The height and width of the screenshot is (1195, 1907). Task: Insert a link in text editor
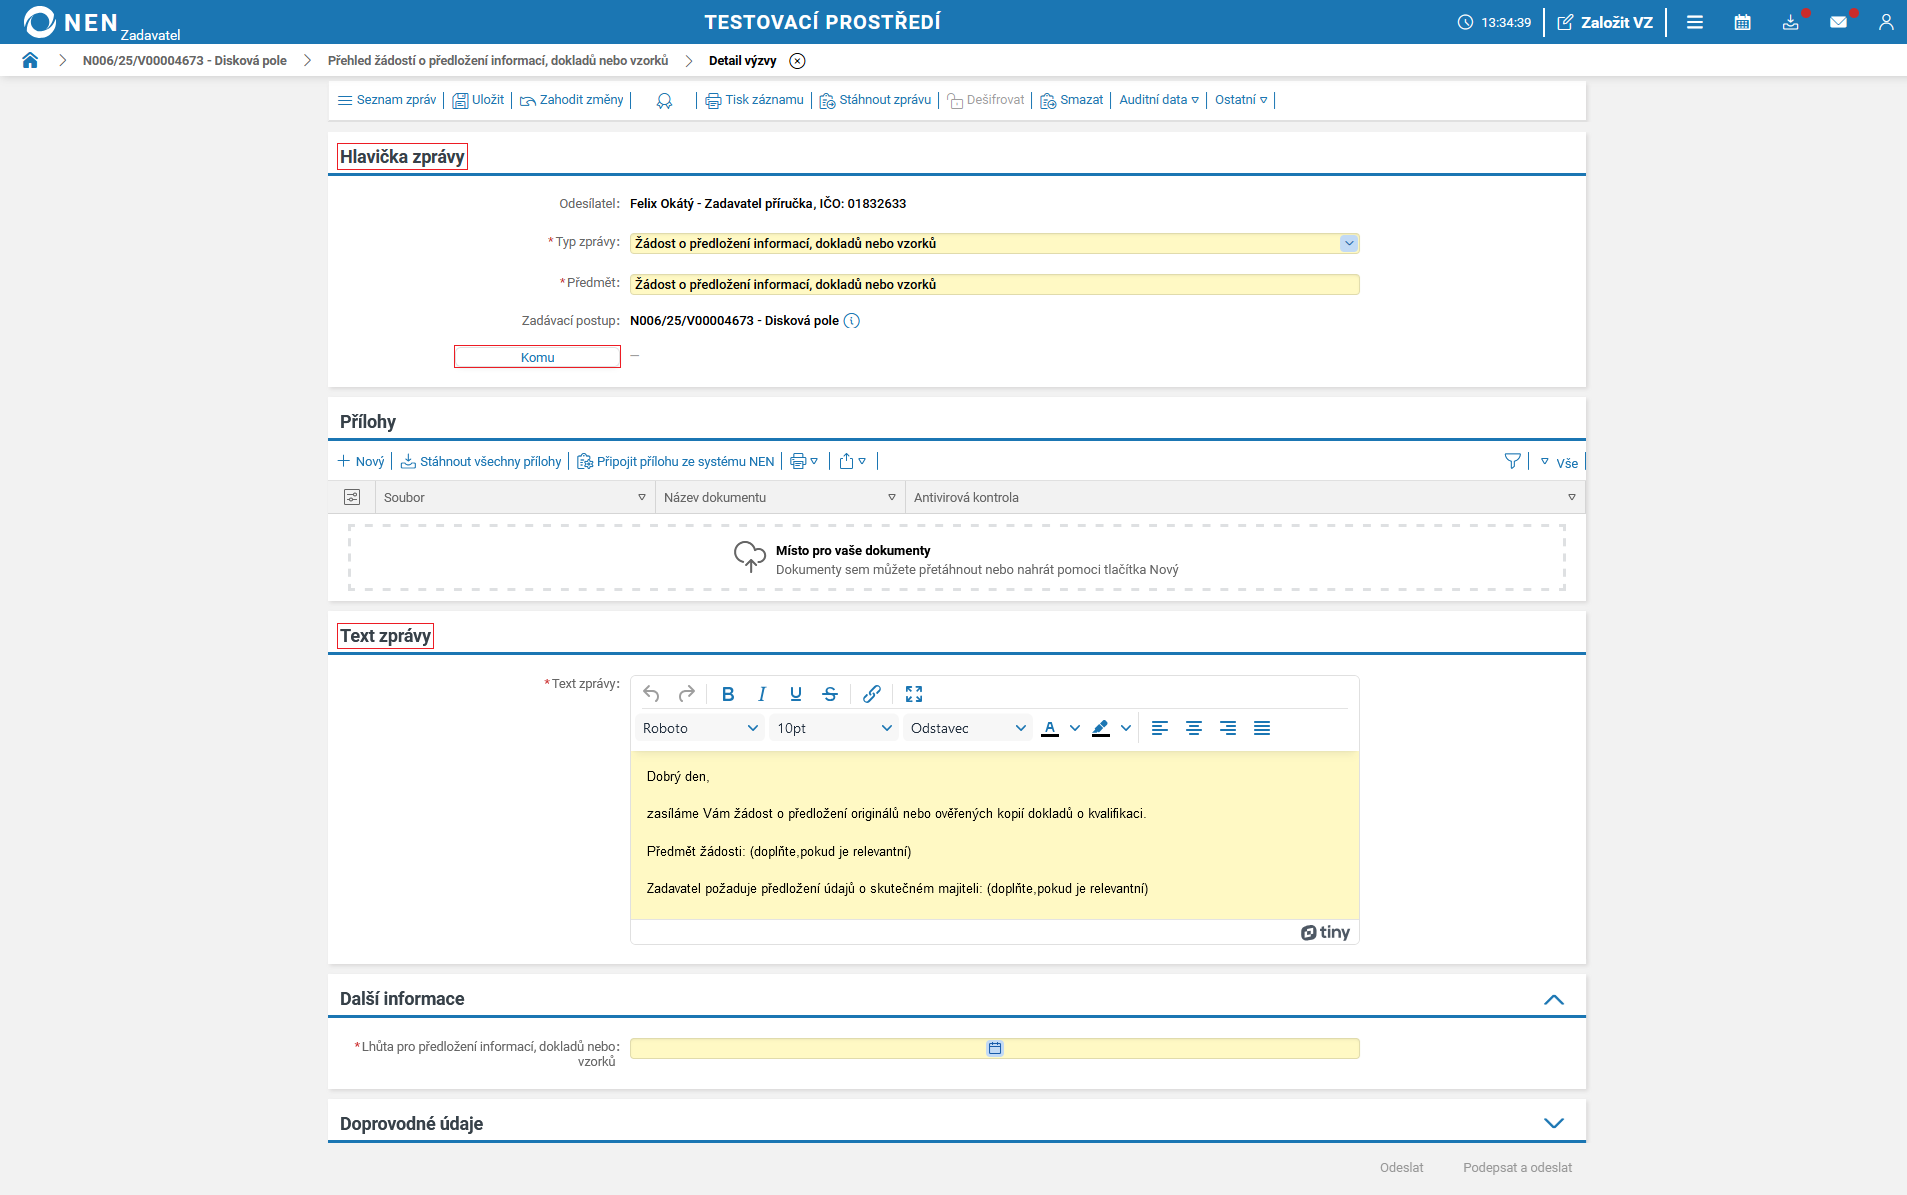[871, 694]
